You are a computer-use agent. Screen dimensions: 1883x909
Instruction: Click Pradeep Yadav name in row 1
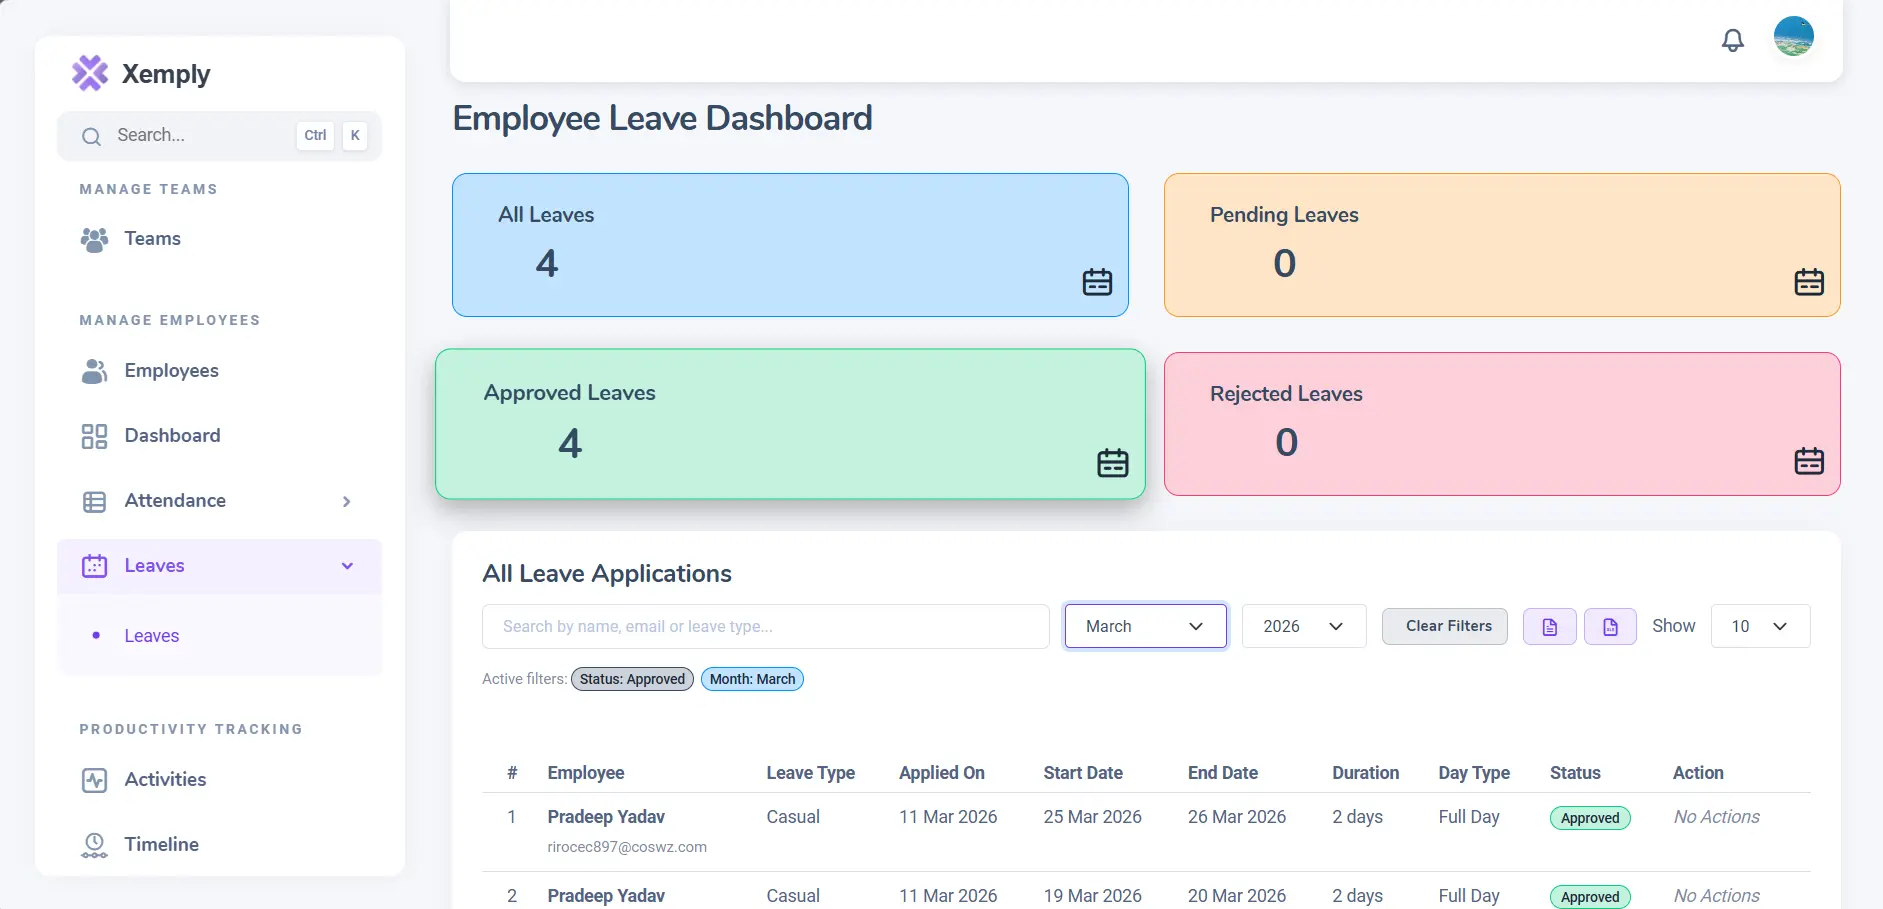coord(606,817)
